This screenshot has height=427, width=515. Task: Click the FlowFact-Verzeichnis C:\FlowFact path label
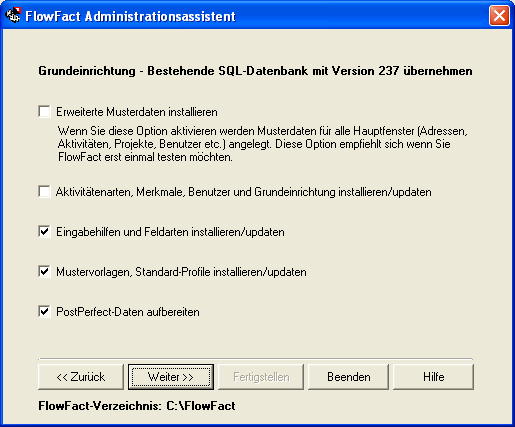[x=137, y=406]
